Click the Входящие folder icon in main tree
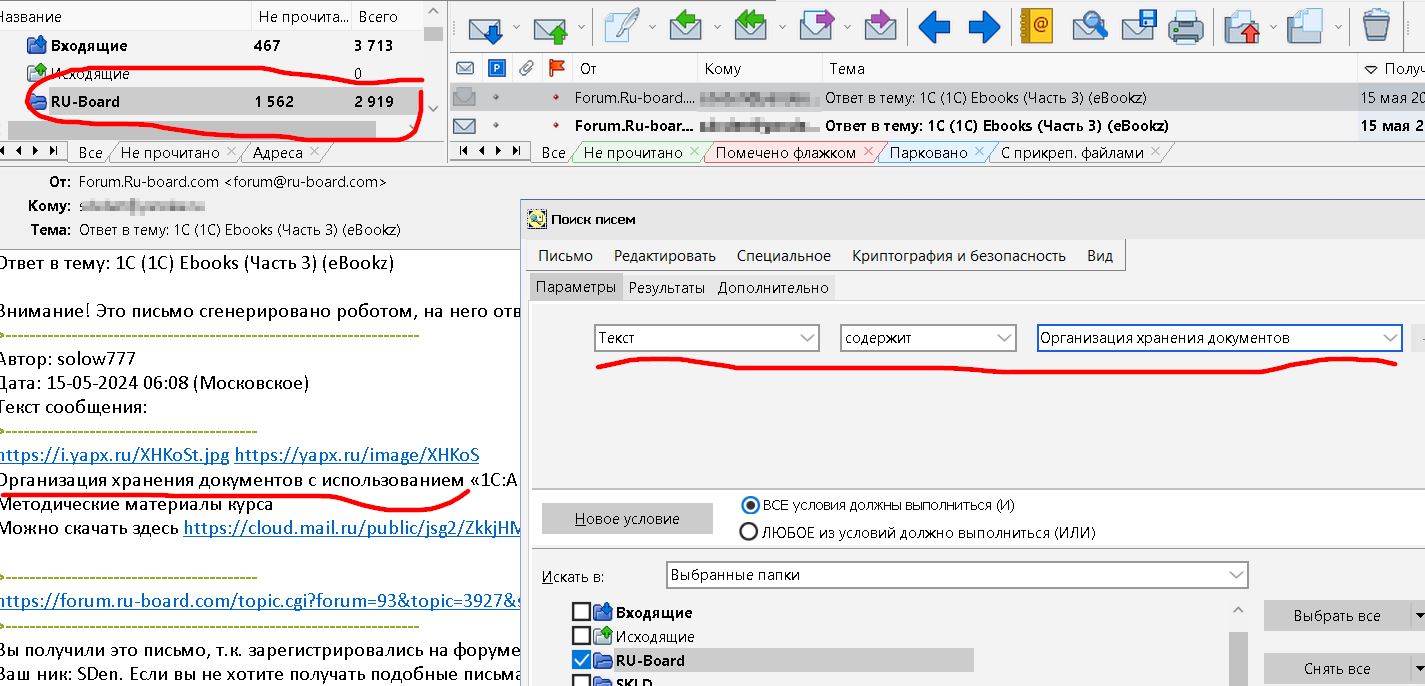The width and height of the screenshot is (1425, 686). [x=37, y=45]
